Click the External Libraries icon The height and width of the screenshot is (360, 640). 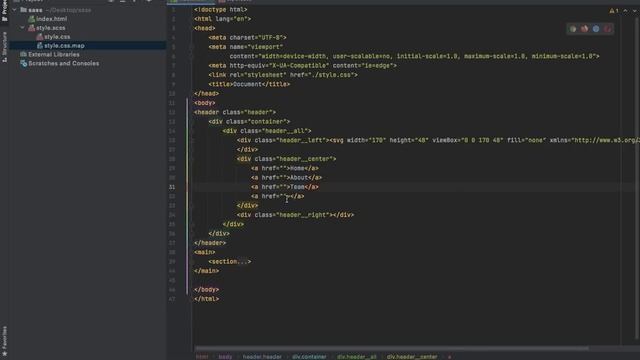(x=23, y=54)
